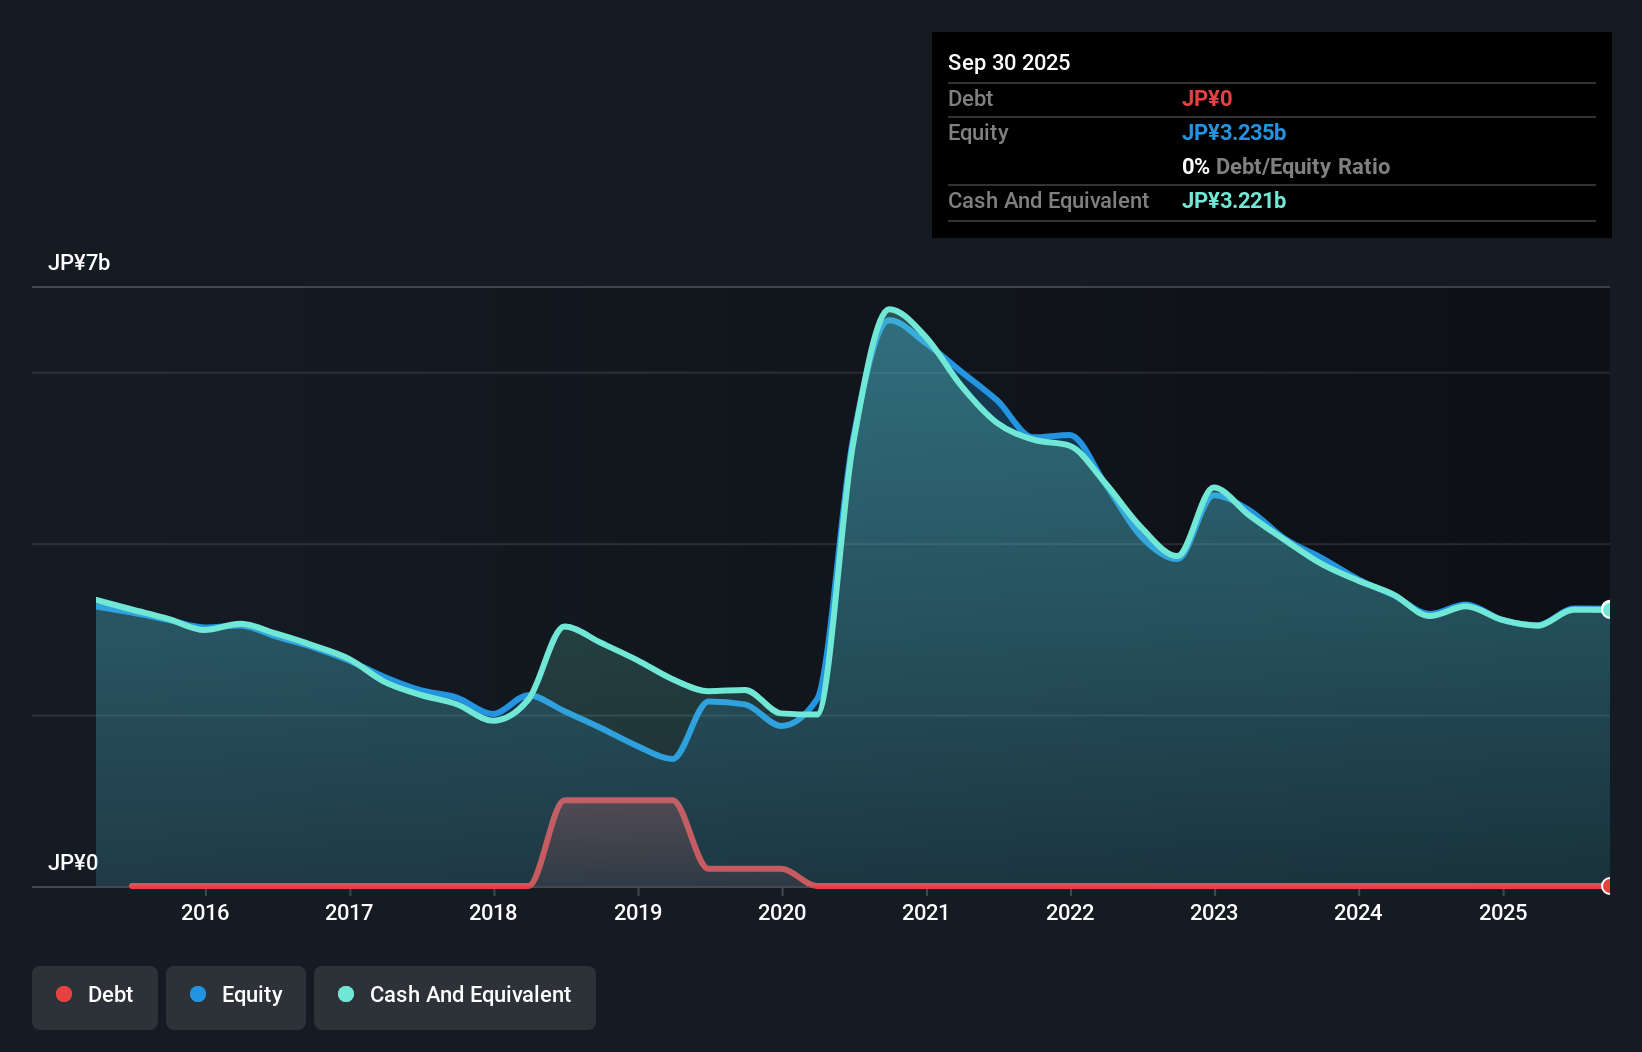Click the red Debt legend dot
Screen dimensions: 1642x1052
(x=64, y=994)
